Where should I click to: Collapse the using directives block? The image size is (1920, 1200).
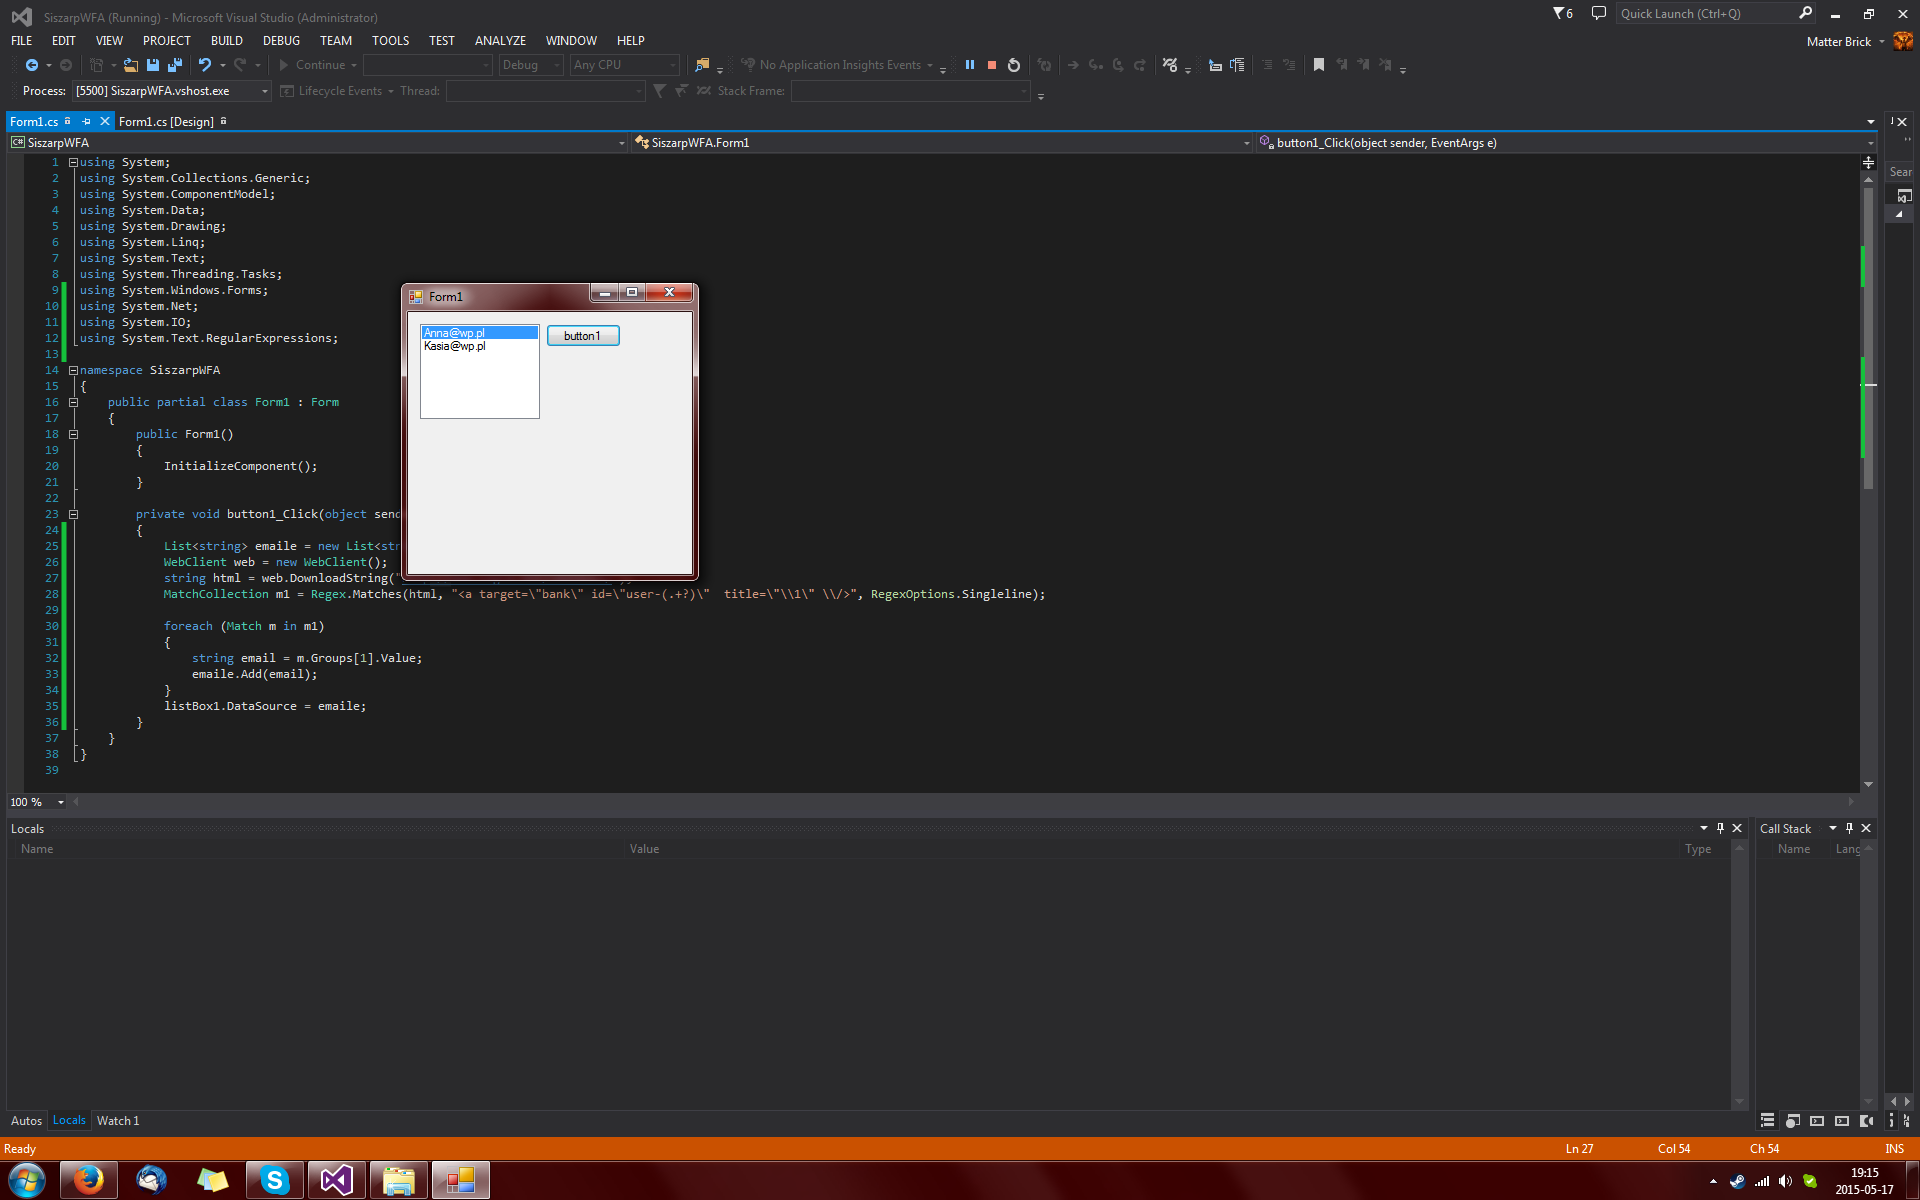[73, 162]
